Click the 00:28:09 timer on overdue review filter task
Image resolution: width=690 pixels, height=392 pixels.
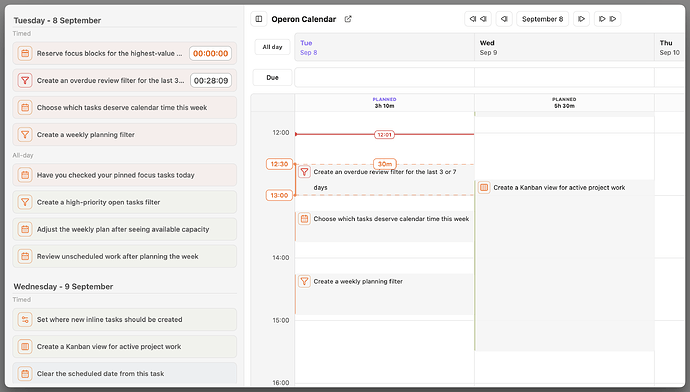(x=211, y=81)
